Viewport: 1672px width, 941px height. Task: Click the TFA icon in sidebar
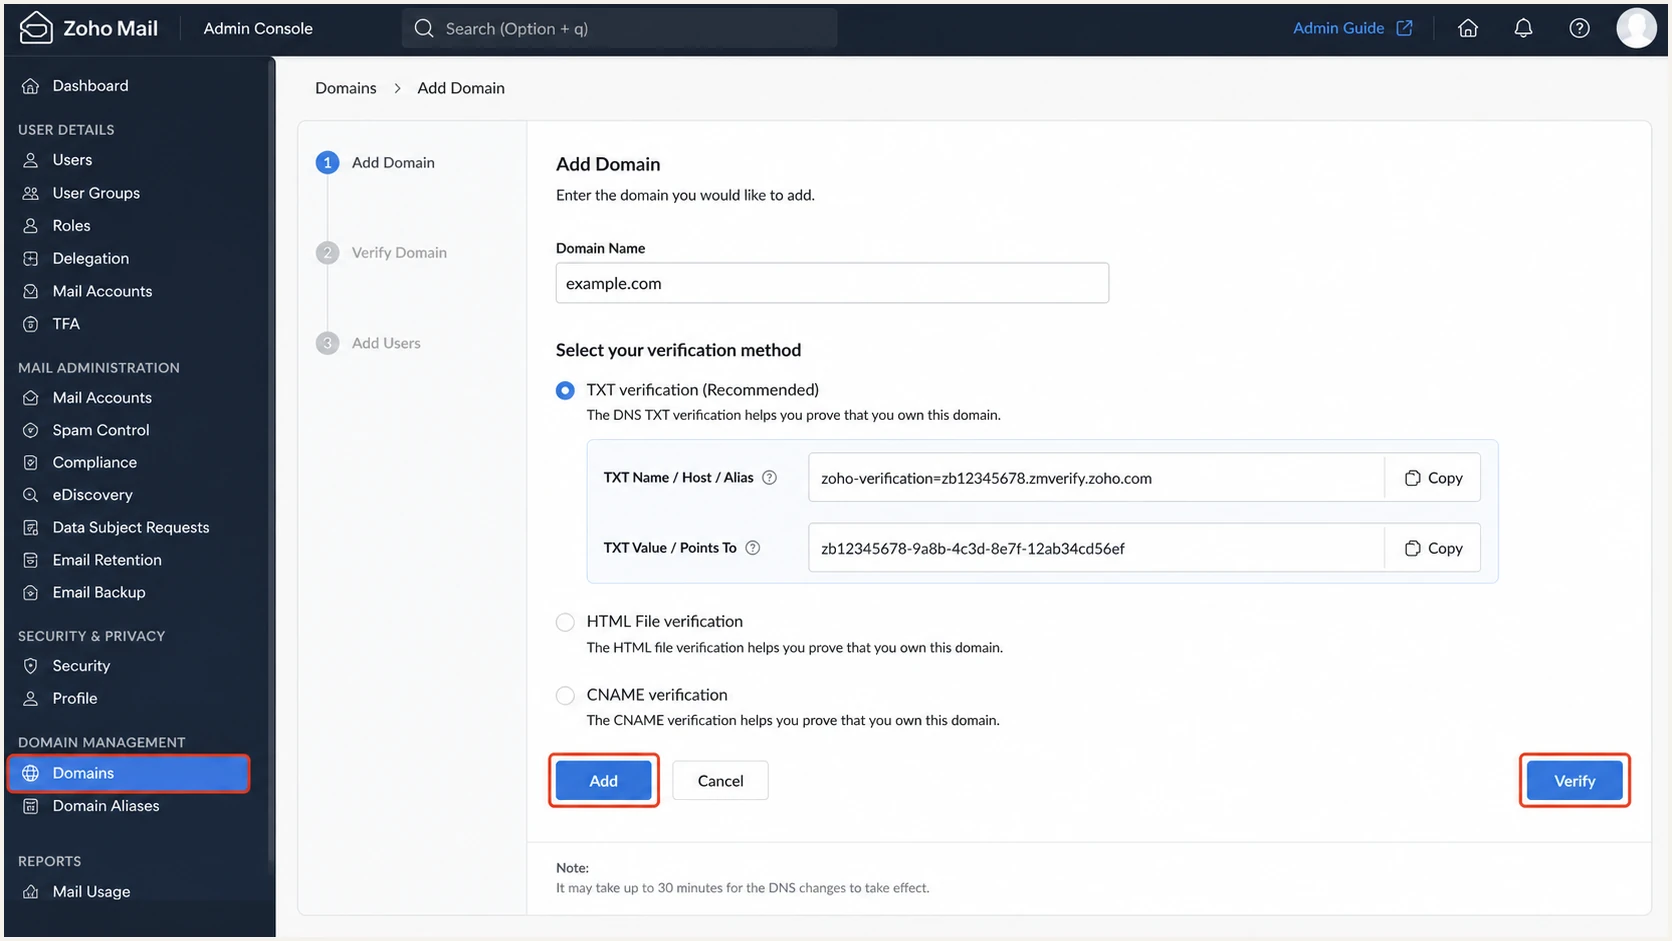[x=31, y=324]
